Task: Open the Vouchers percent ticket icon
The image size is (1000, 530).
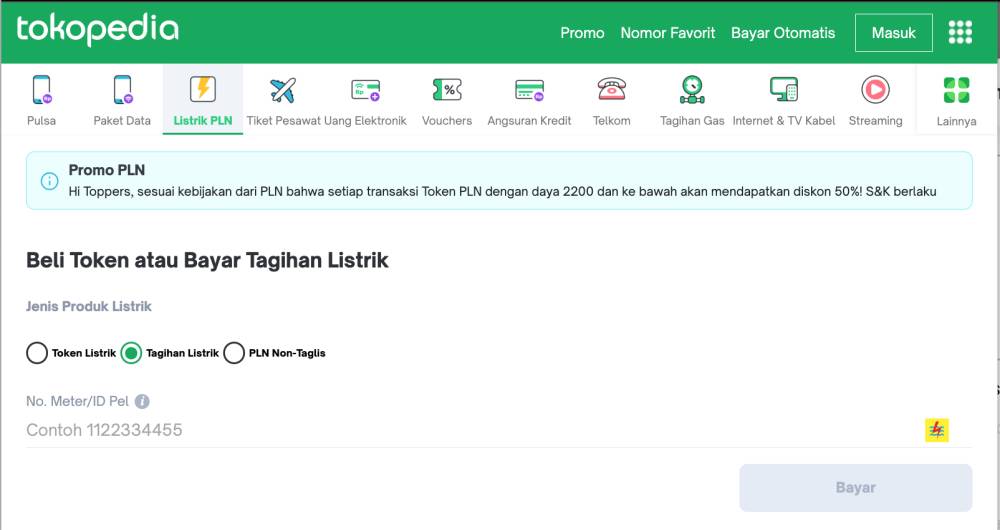Action: coord(447,90)
